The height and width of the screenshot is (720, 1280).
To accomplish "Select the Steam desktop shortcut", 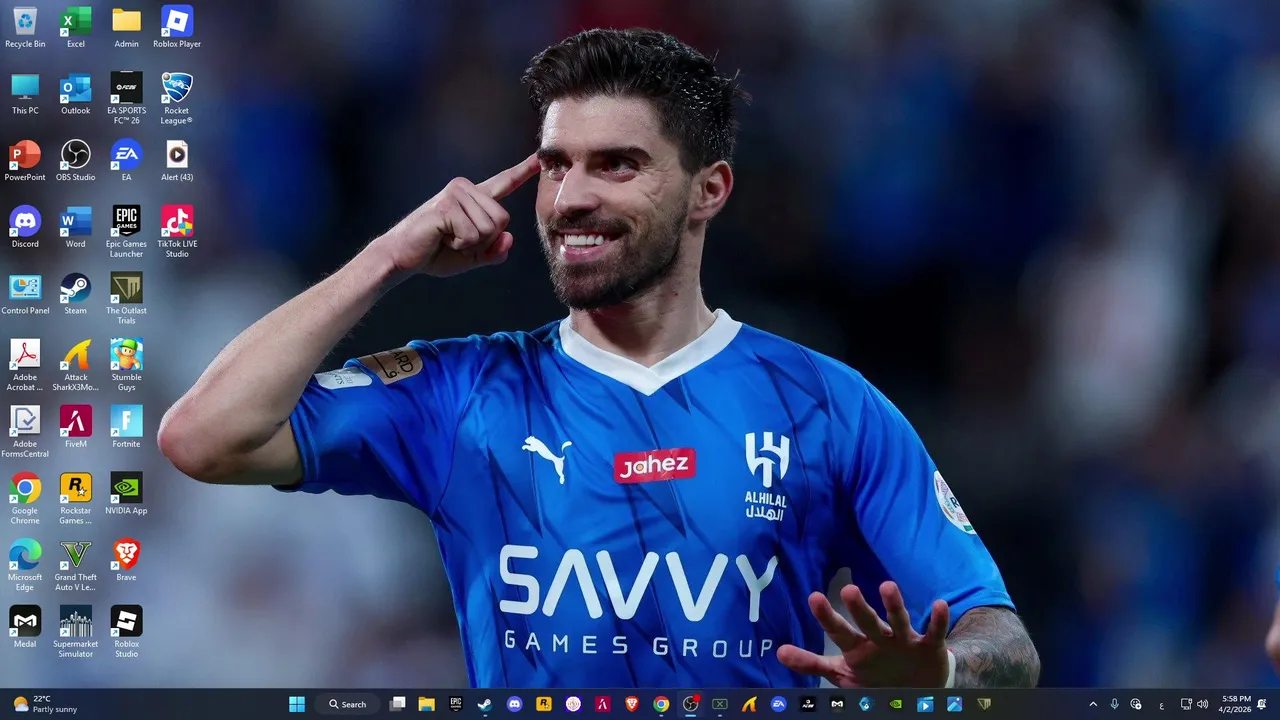I will coord(76,294).
